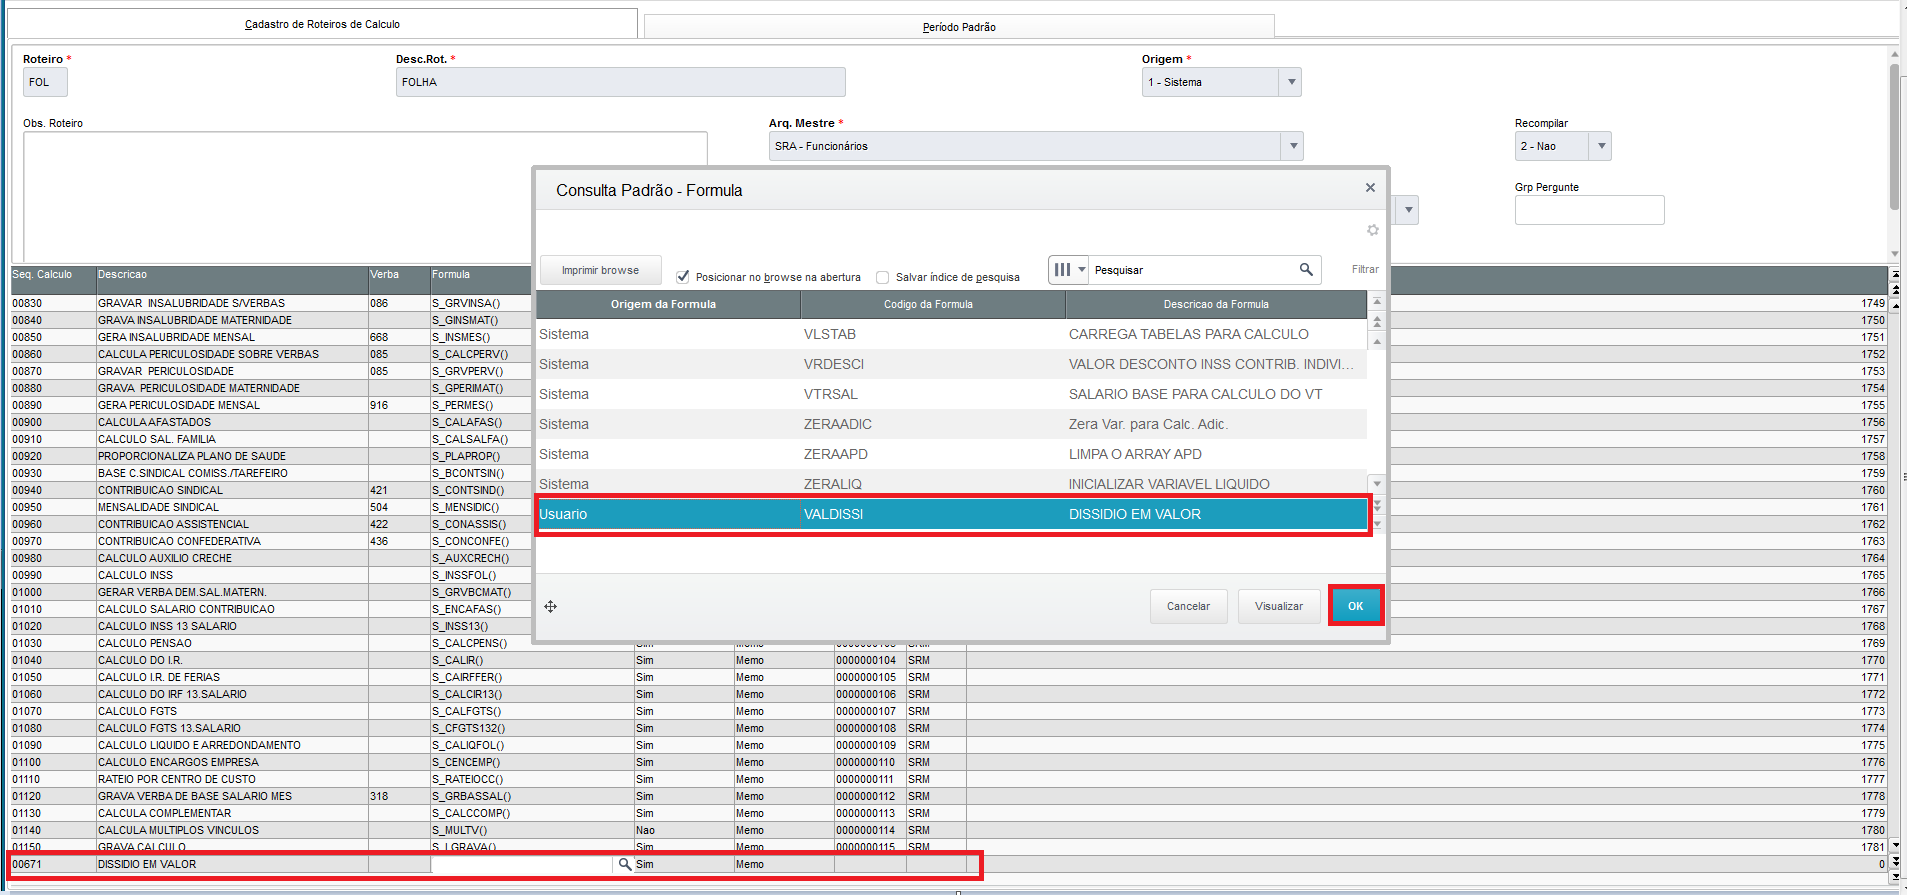This screenshot has height=895, width=1907.
Task: Click the header form vertical scrollbar thumb
Action: pyautogui.click(x=1894, y=137)
